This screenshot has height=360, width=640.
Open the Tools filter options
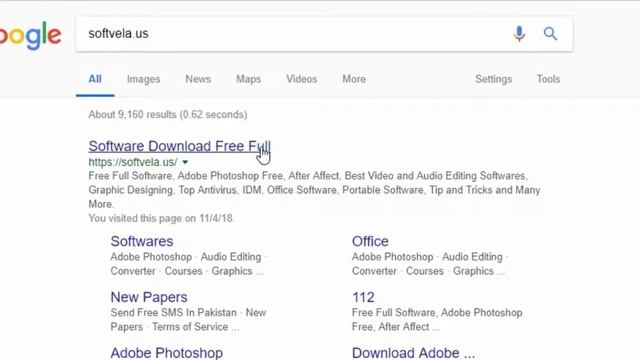point(548,79)
